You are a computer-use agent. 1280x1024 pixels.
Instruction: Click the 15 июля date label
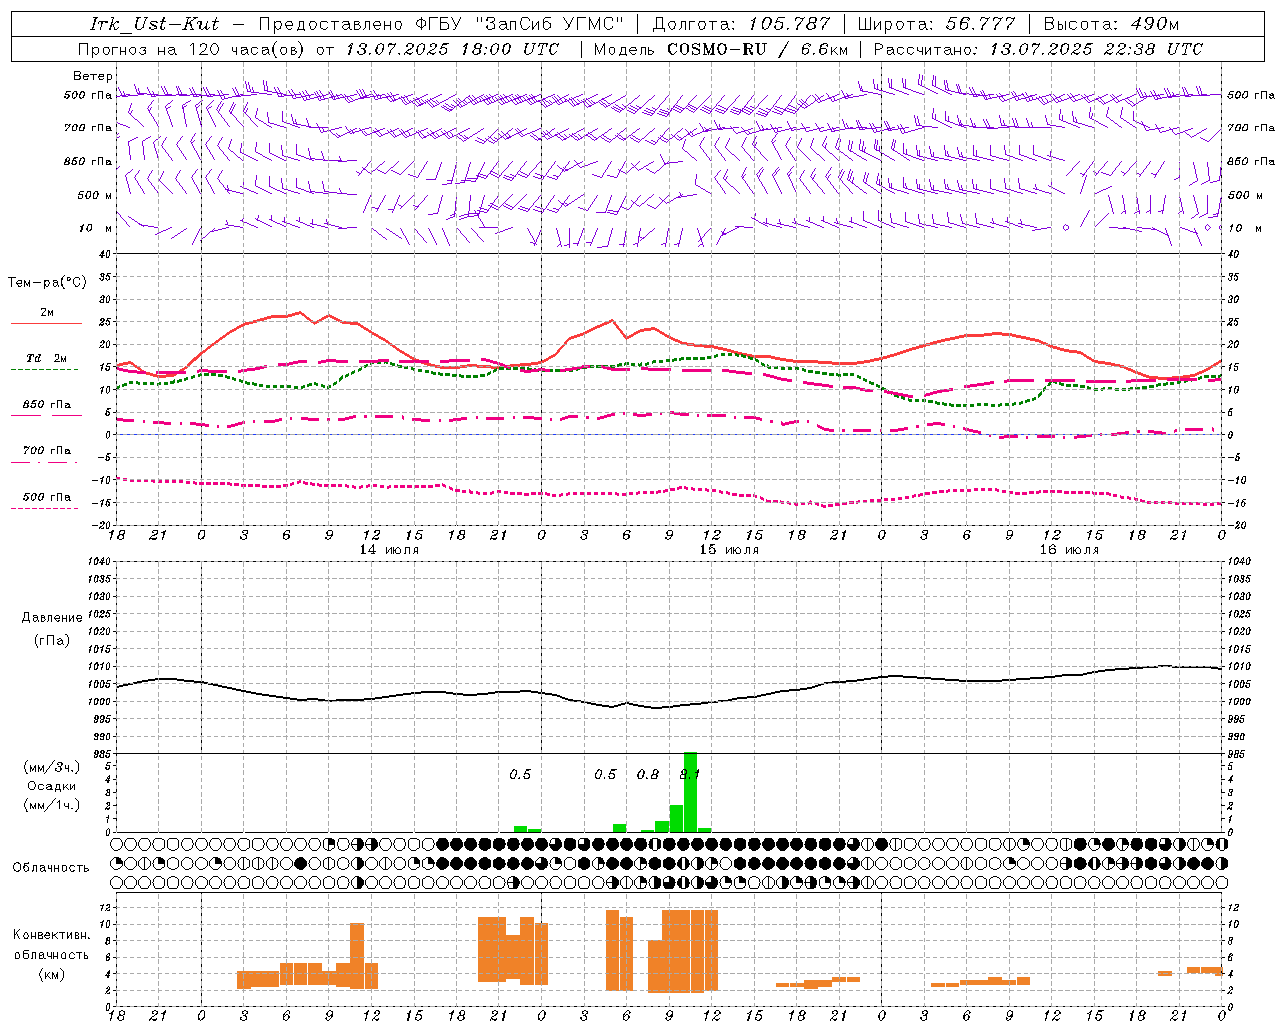tap(729, 550)
